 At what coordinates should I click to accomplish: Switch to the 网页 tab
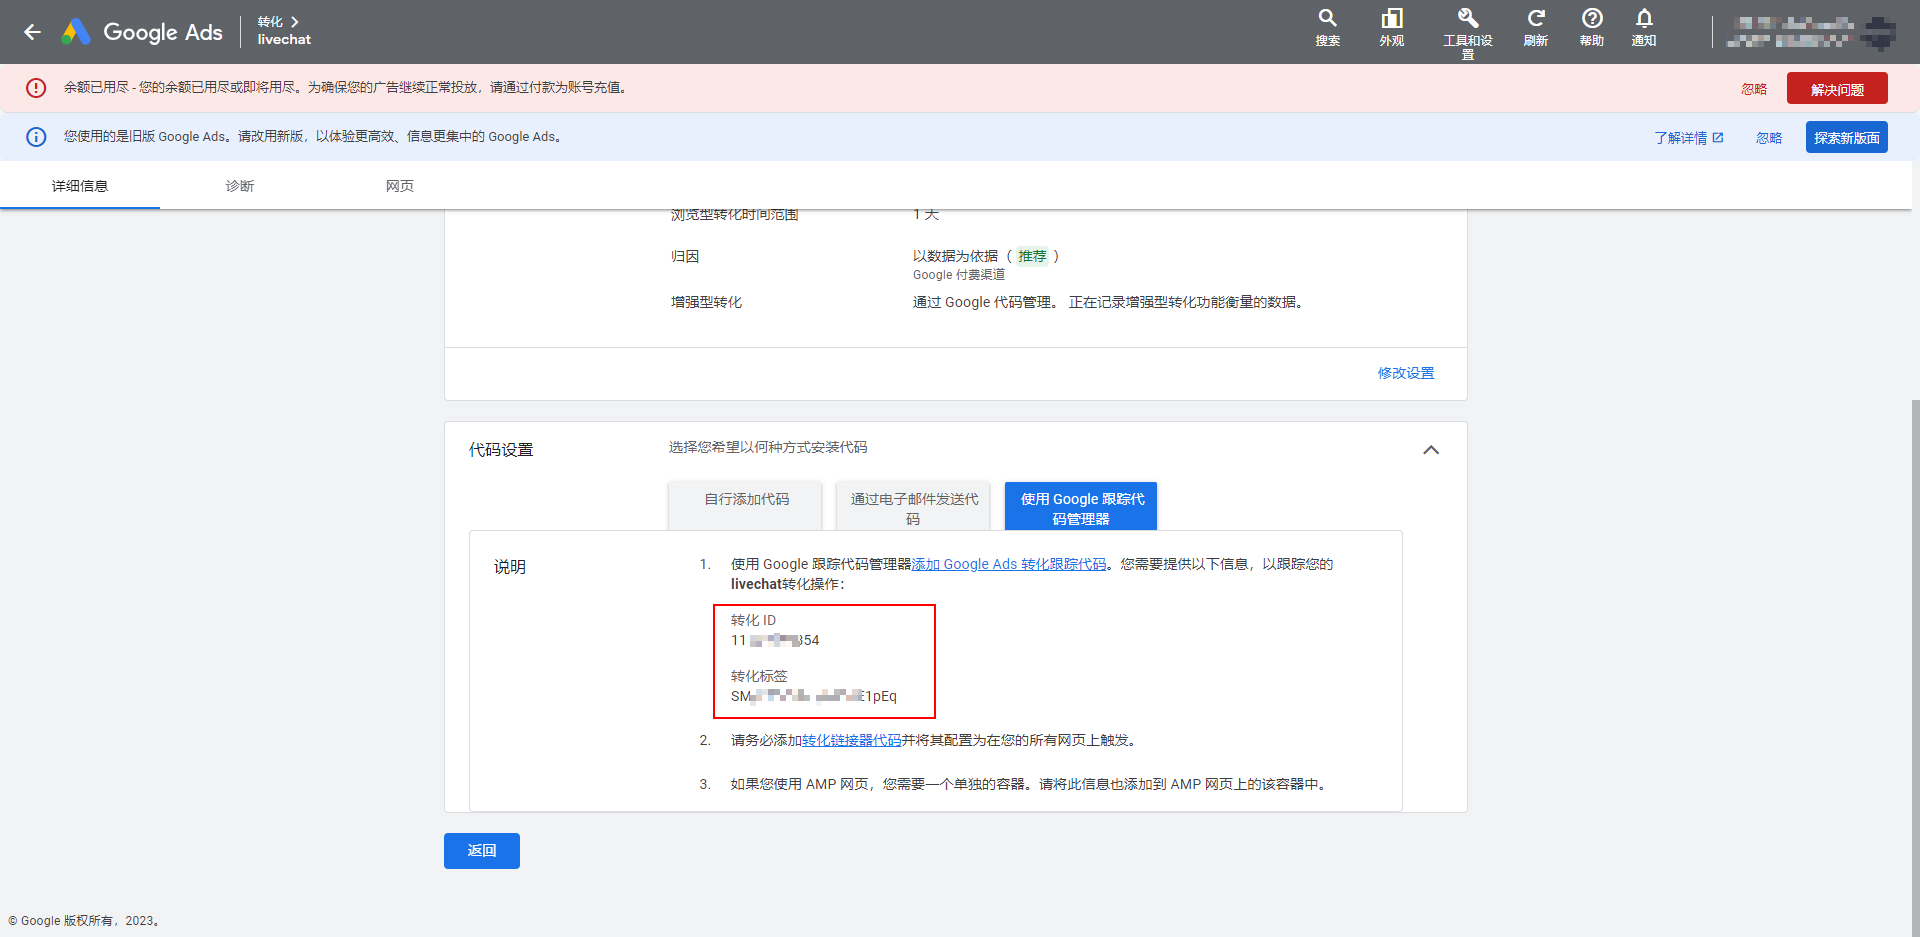(x=400, y=186)
